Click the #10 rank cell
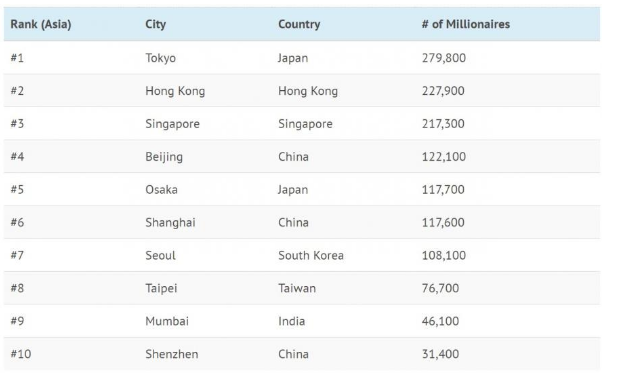This screenshot has width=637, height=373. point(21,354)
